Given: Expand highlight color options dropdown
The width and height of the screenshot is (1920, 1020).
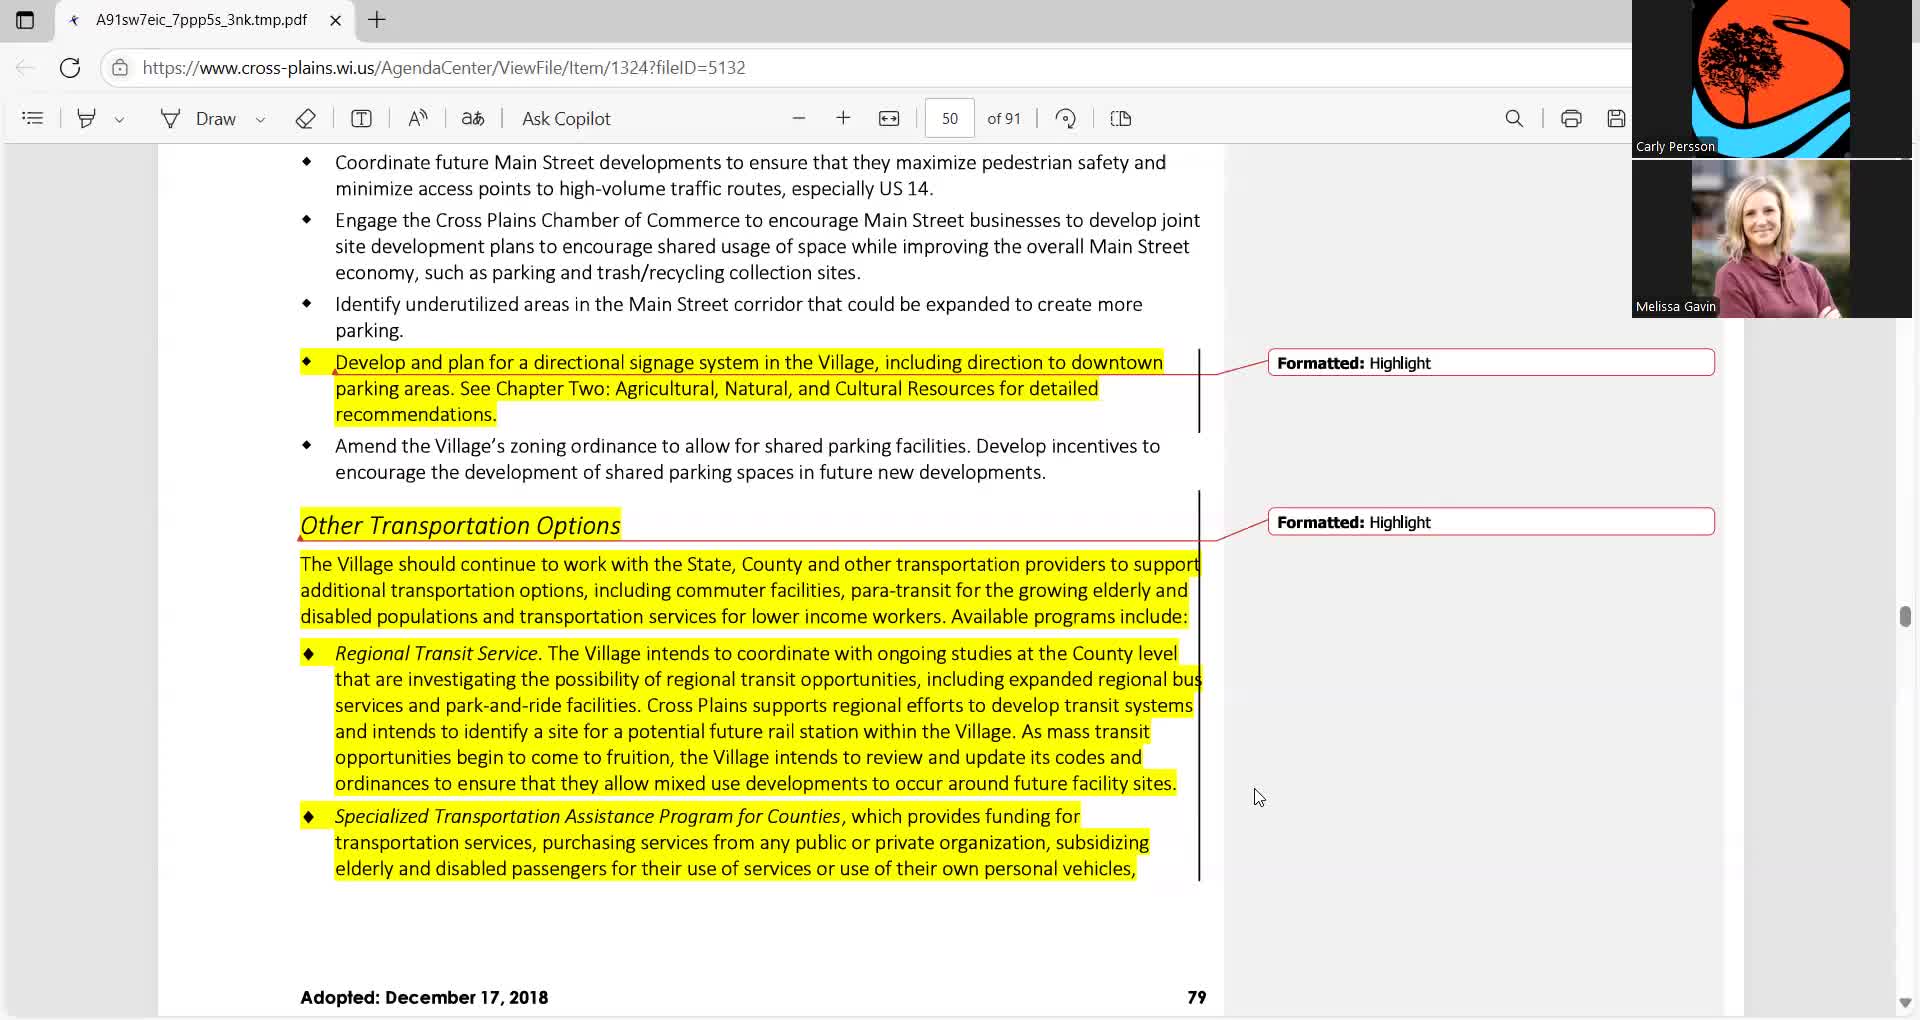Looking at the screenshot, I should [119, 119].
